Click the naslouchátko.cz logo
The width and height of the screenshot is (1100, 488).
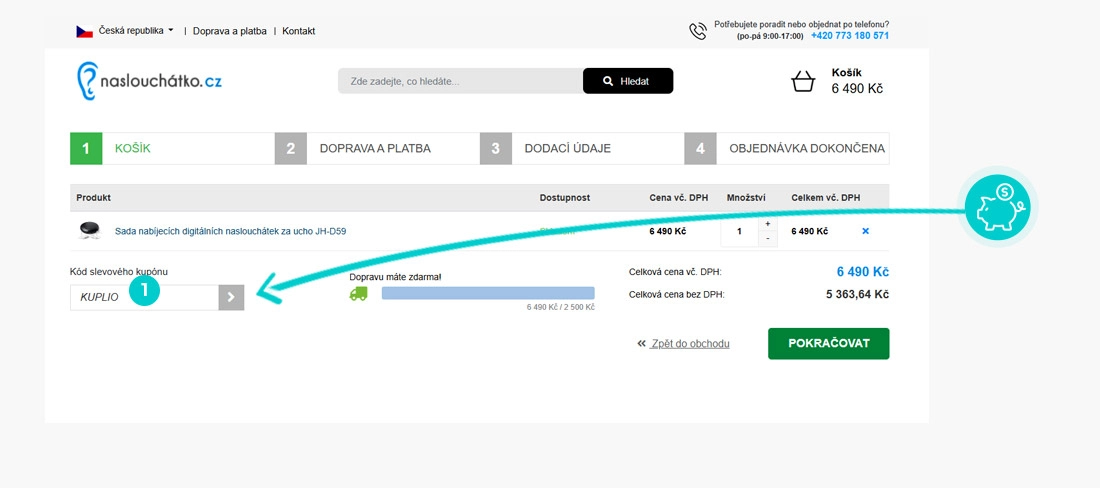pyautogui.click(x=149, y=81)
